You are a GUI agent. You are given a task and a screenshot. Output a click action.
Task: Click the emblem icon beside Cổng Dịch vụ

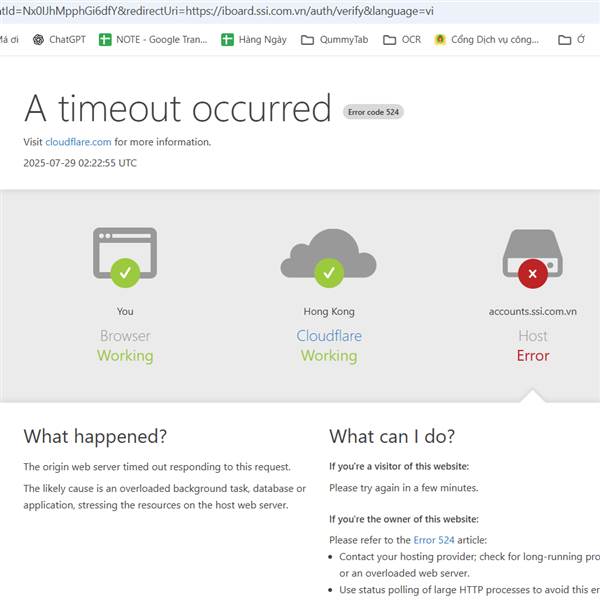coord(440,39)
